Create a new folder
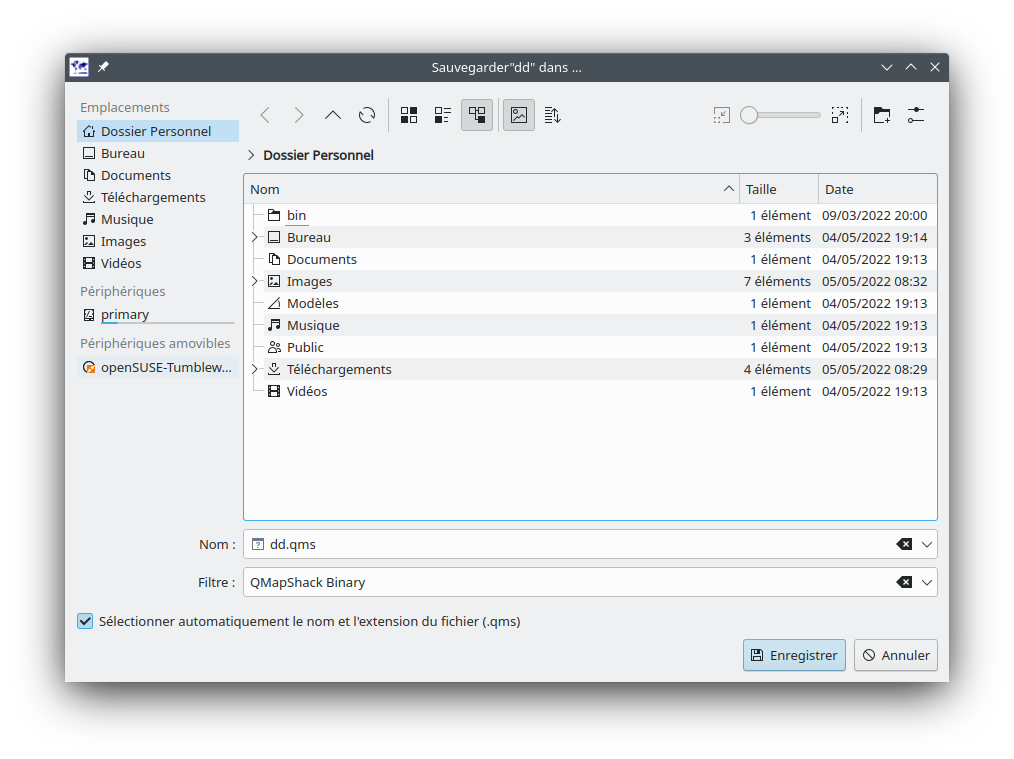The image size is (1014, 759). 882,115
